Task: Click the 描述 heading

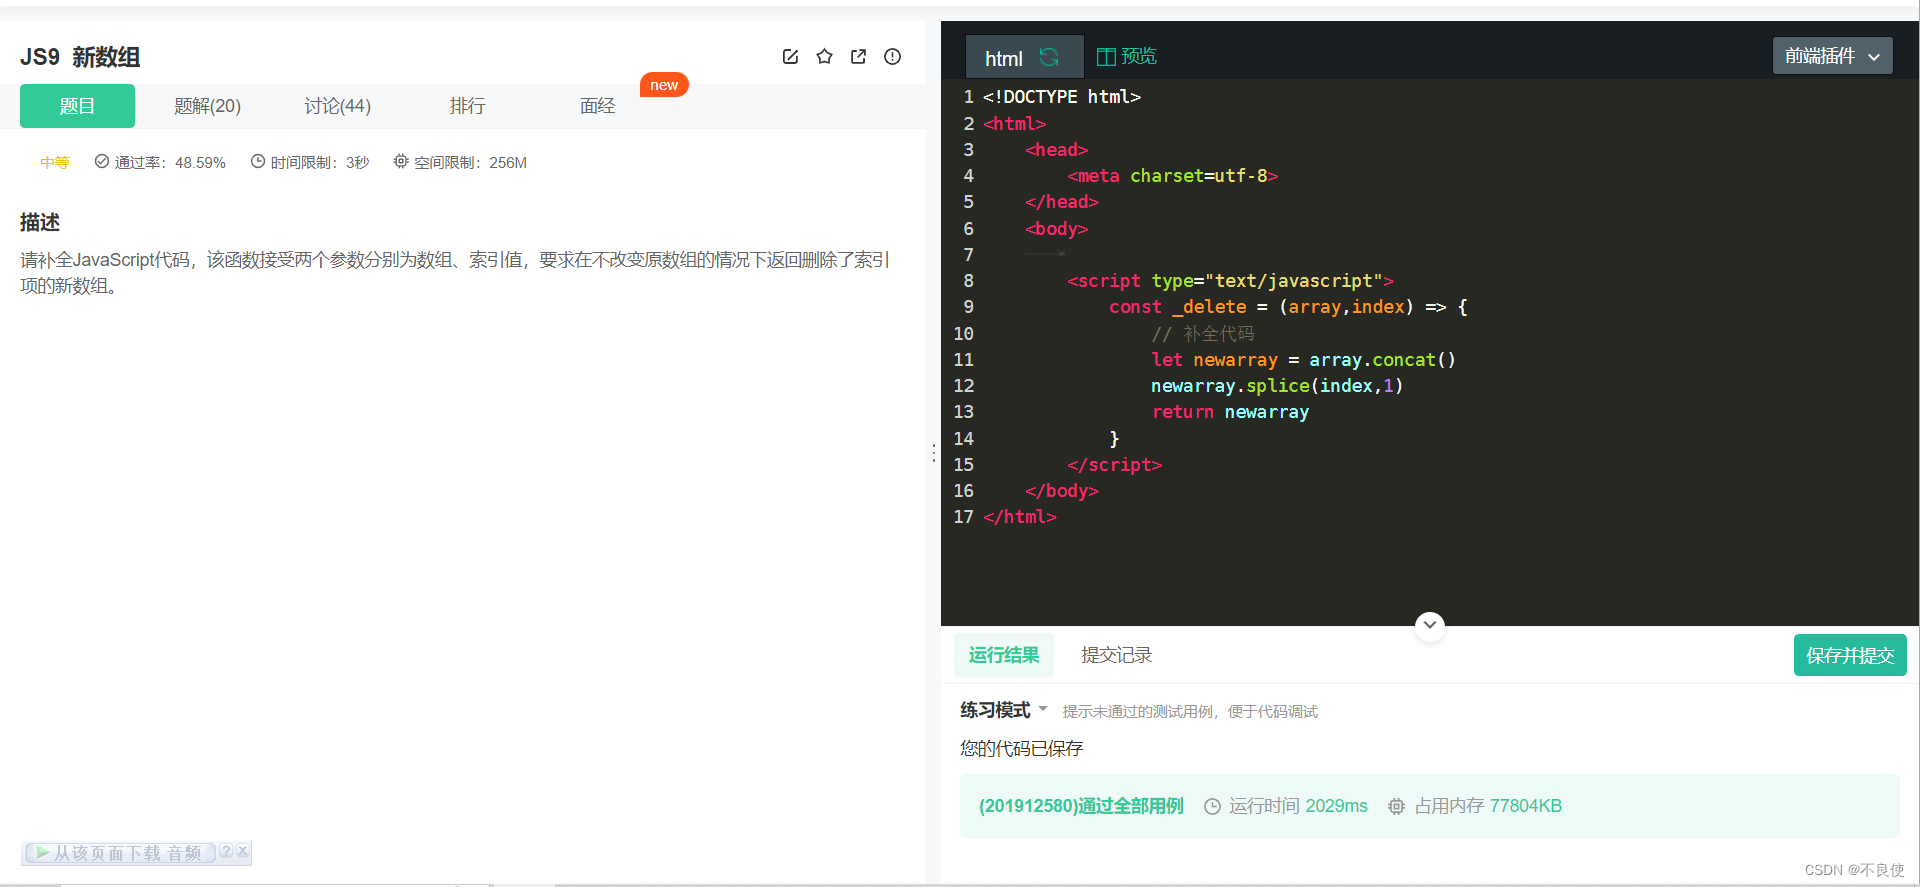Action: [40, 222]
